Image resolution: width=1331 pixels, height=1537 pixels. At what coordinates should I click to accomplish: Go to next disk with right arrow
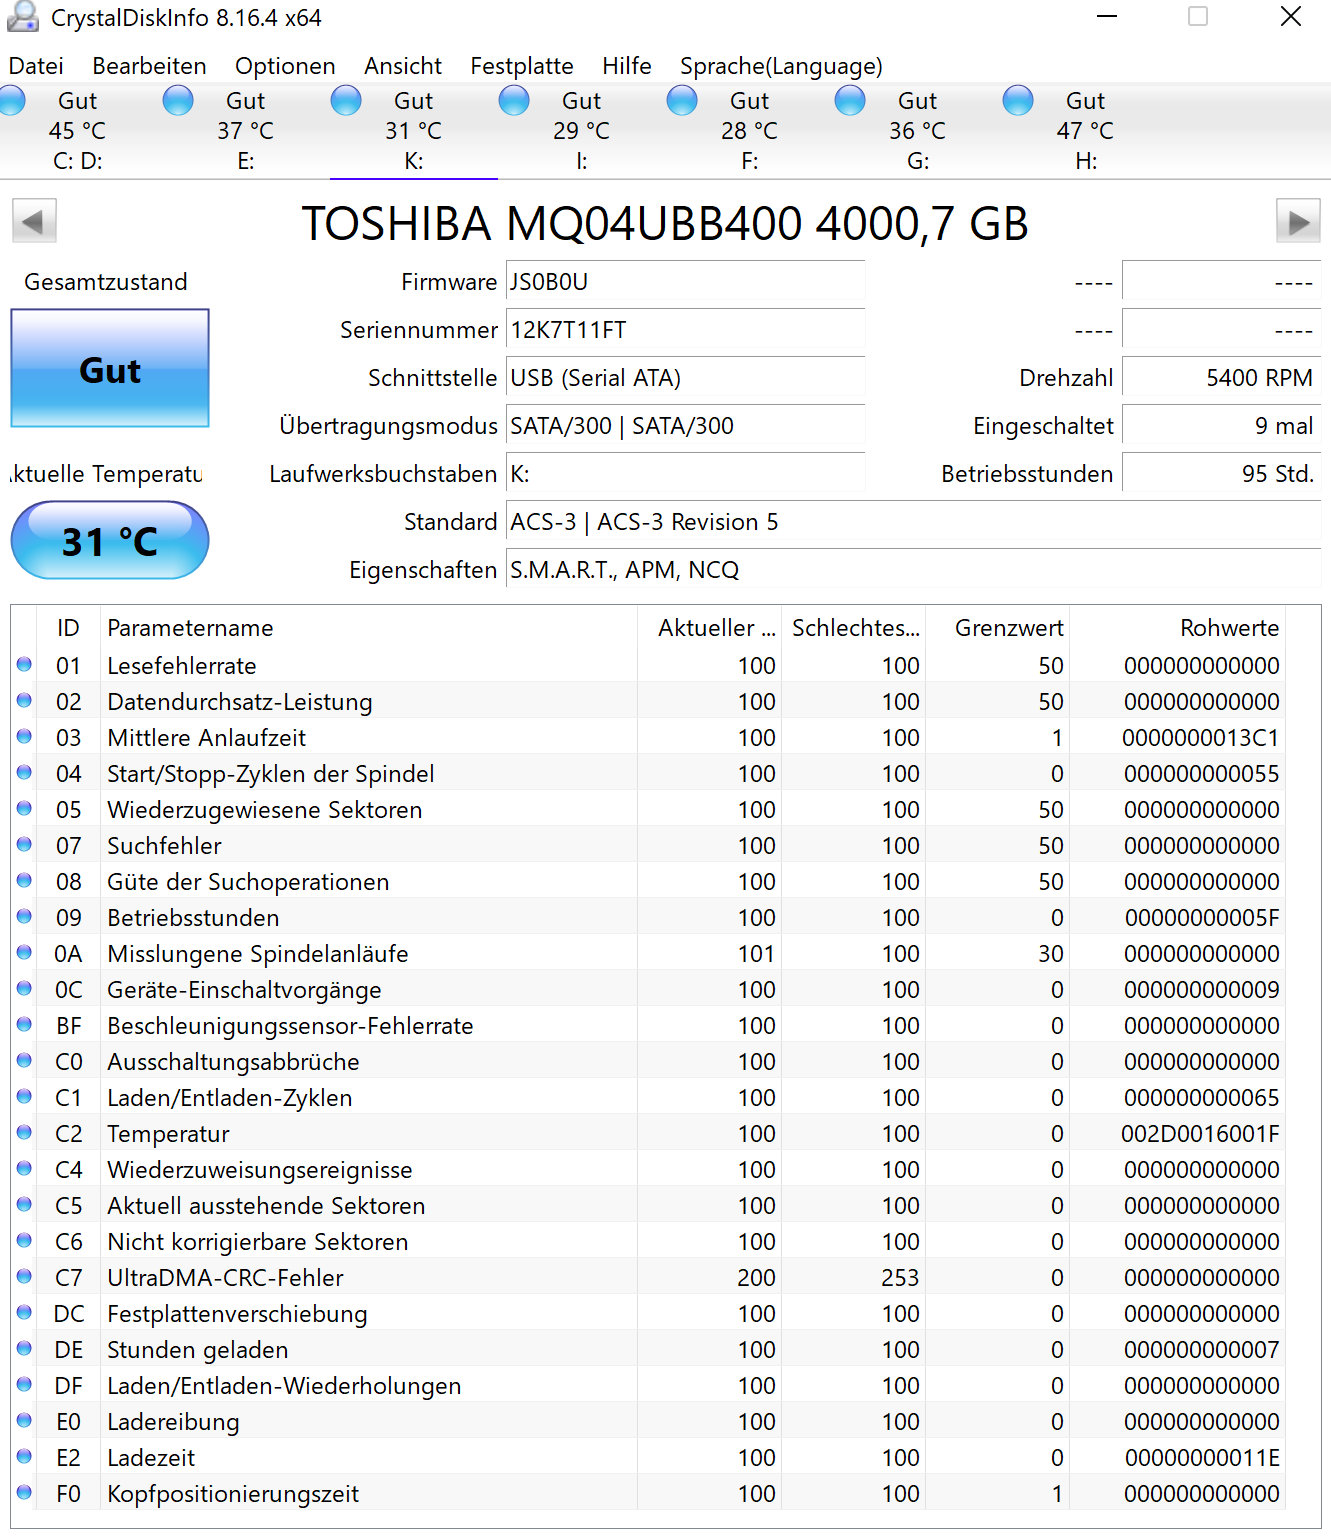1298,221
